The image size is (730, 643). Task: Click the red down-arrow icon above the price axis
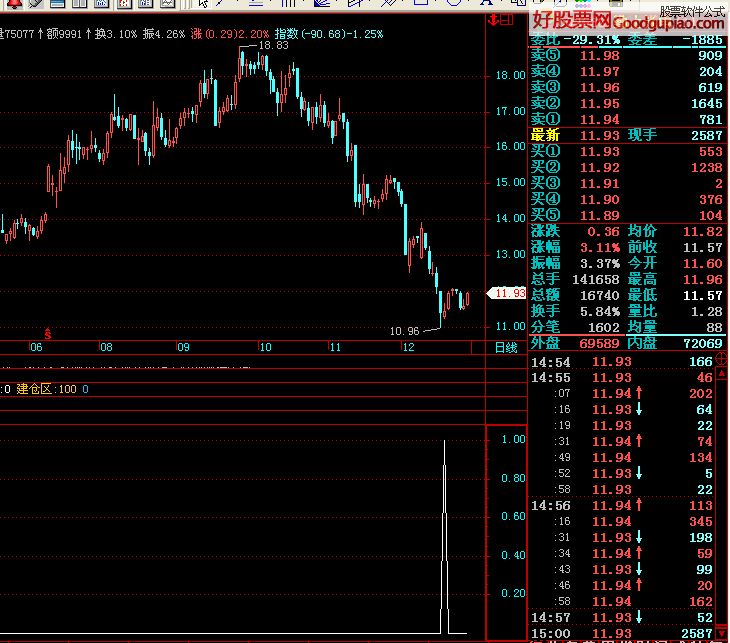tap(492, 17)
